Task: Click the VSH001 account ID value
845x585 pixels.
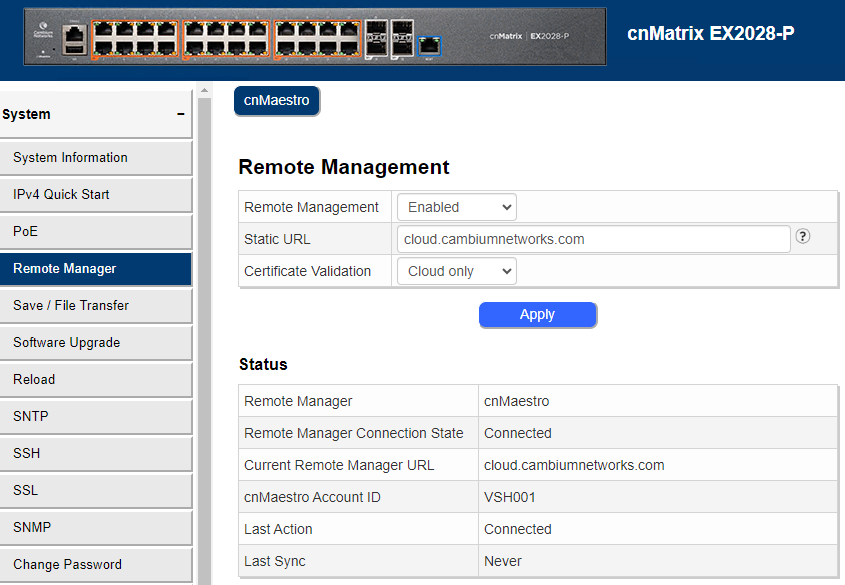Action: [x=510, y=497]
